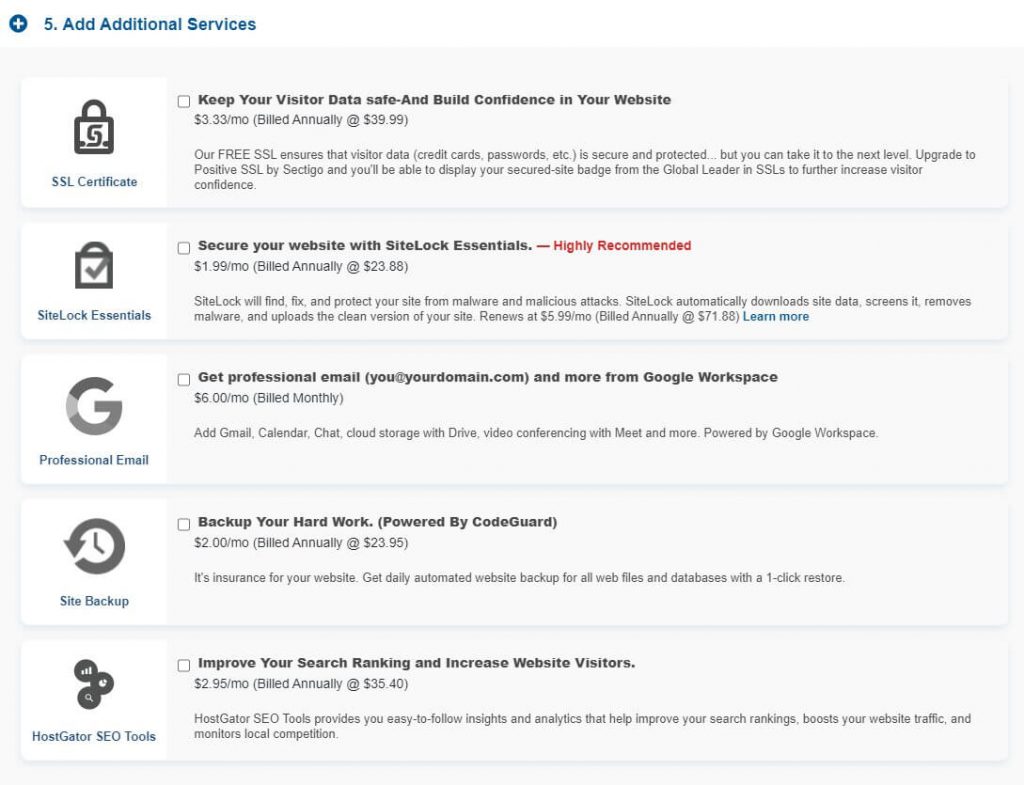Open the SiteLock Learn more link
Image resolution: width=1024 pixels, height=785 pixels.
(775, 317)
